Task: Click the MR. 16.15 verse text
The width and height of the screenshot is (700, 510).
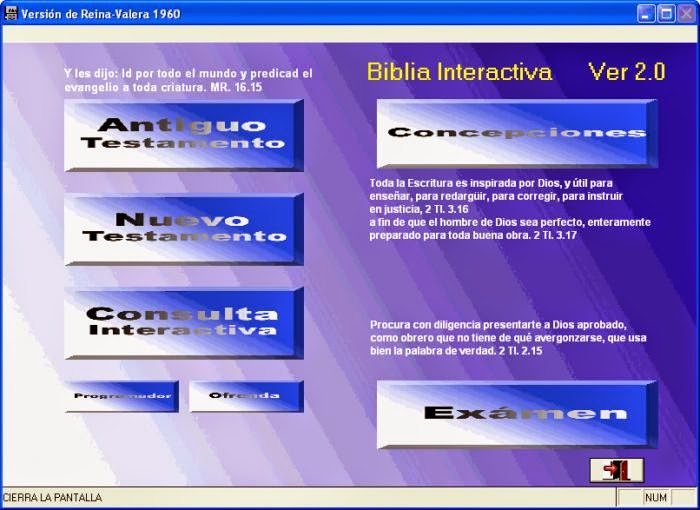Action: click(188, 80)
